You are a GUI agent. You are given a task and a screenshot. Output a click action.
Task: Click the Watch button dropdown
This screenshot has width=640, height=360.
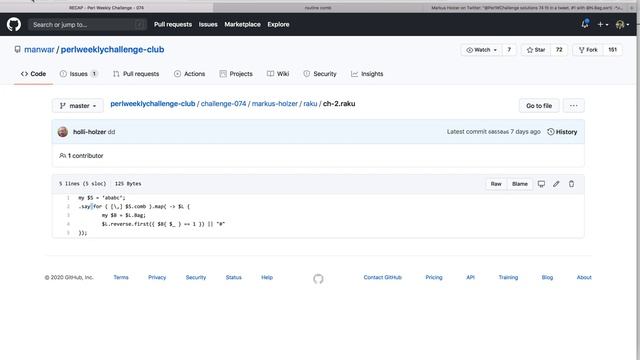pos(482,50)
